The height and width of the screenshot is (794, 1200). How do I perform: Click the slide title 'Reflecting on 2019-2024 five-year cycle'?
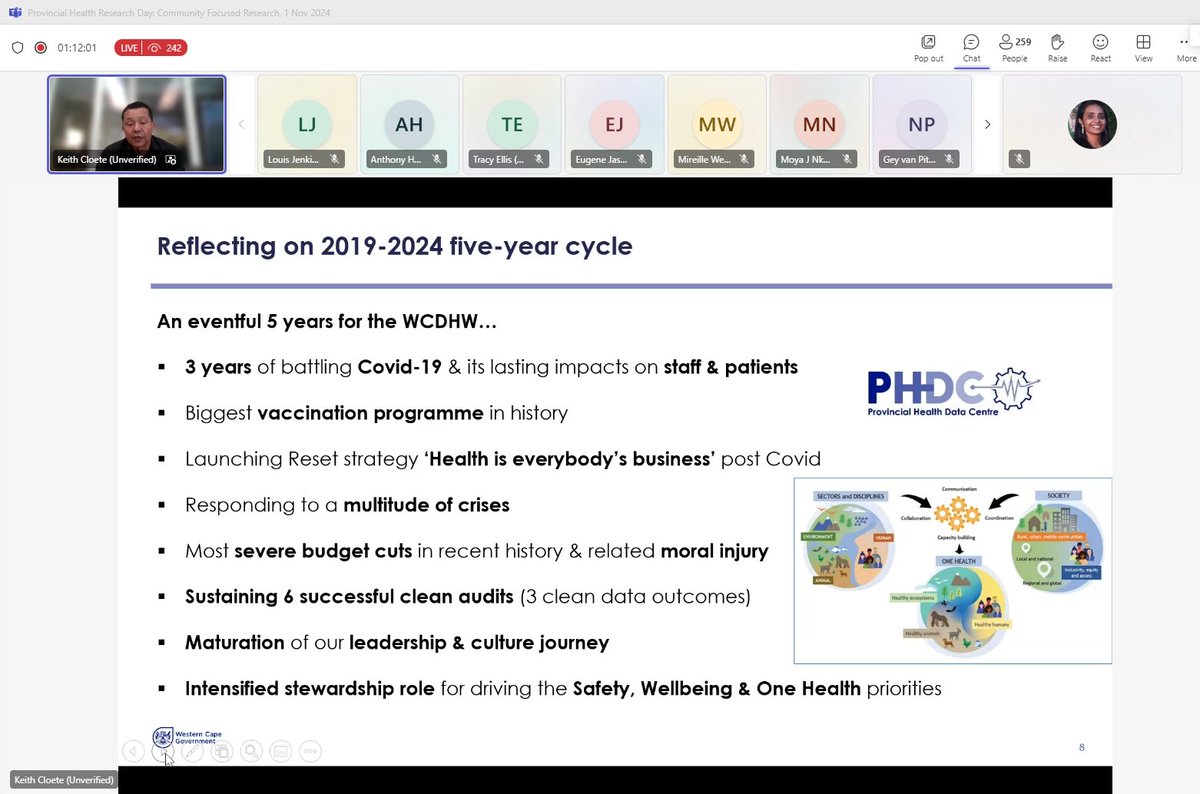pos(395,246)
